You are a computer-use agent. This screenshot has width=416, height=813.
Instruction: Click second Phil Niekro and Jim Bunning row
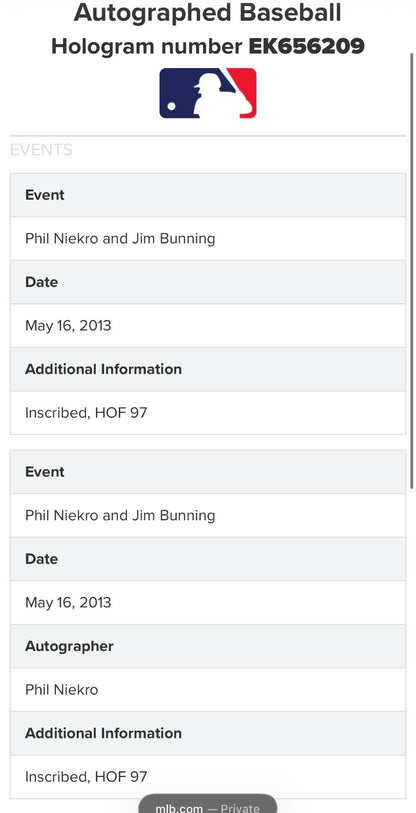207,515
